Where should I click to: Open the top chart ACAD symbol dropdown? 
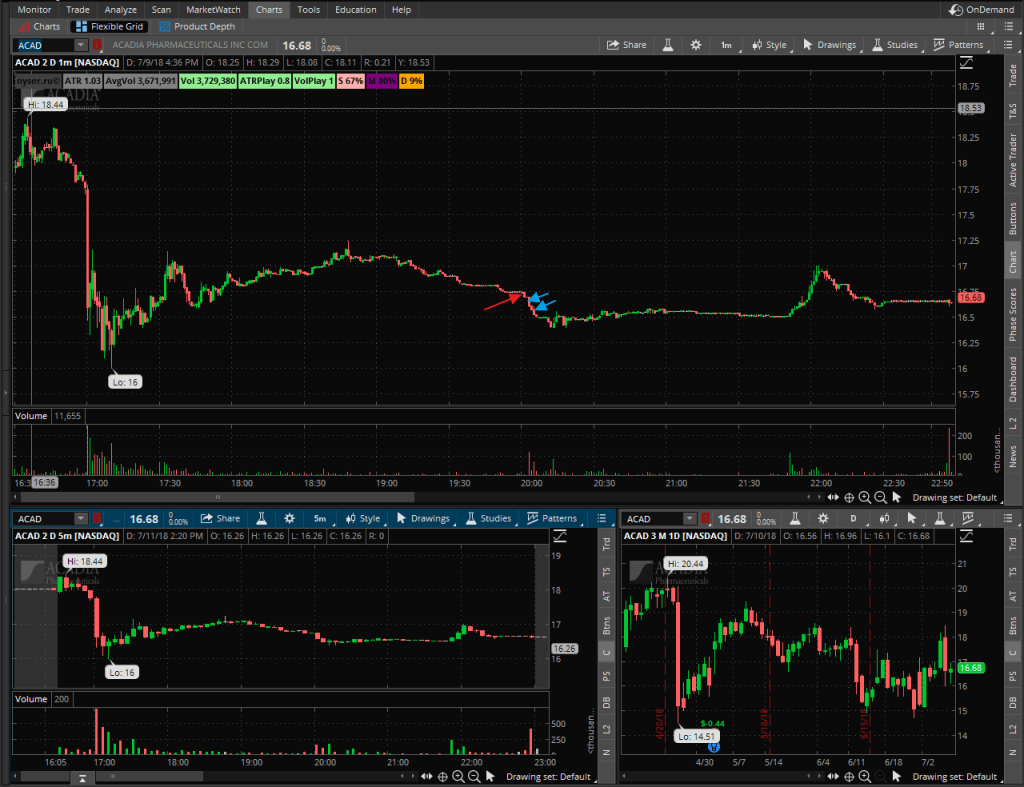pos(80,45)
